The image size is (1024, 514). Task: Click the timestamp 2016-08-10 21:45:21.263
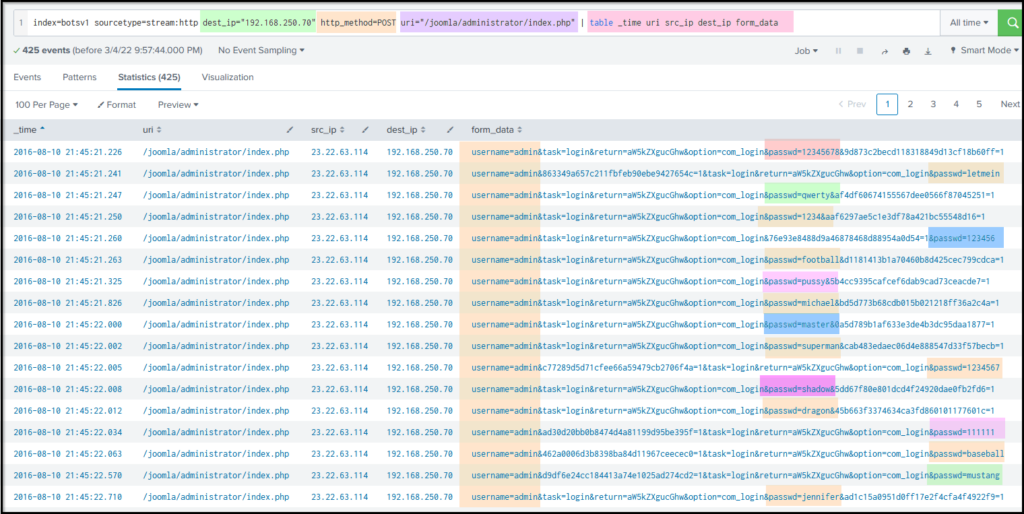(68, 260)
